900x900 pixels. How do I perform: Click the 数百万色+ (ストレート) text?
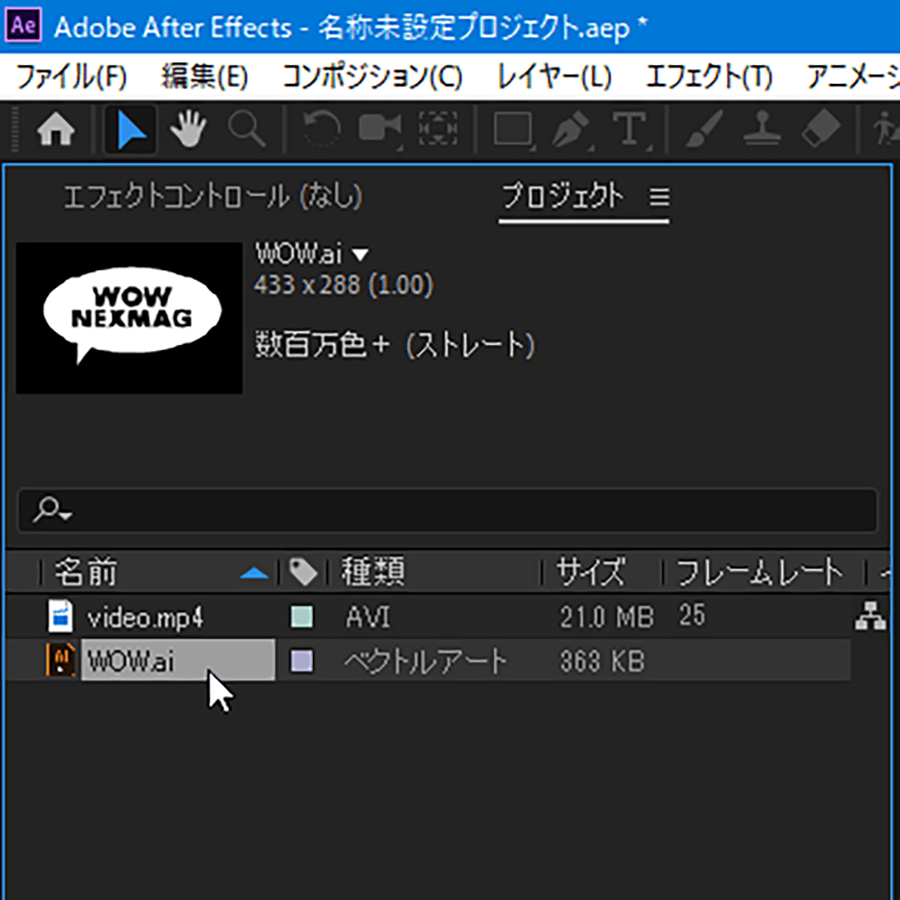coord(395,345)
